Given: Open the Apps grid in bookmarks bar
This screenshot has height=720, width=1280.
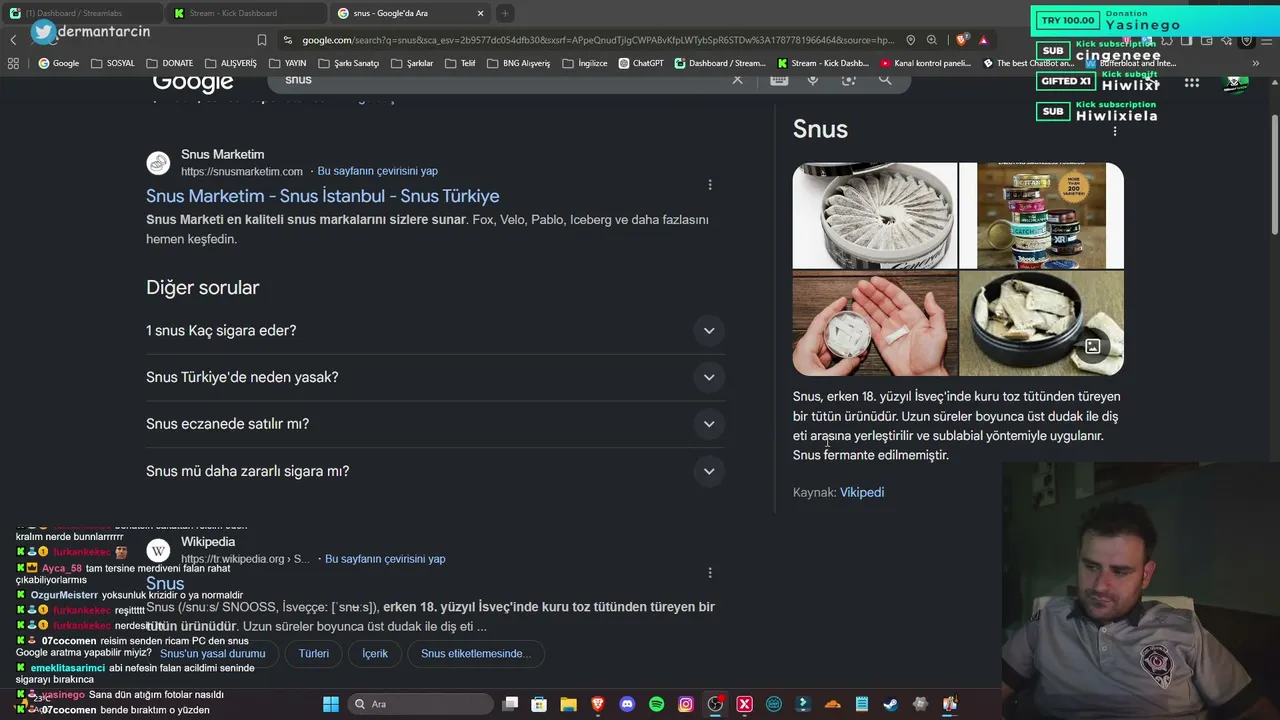Looking at the screenshot, I should (x=13, y=63).
